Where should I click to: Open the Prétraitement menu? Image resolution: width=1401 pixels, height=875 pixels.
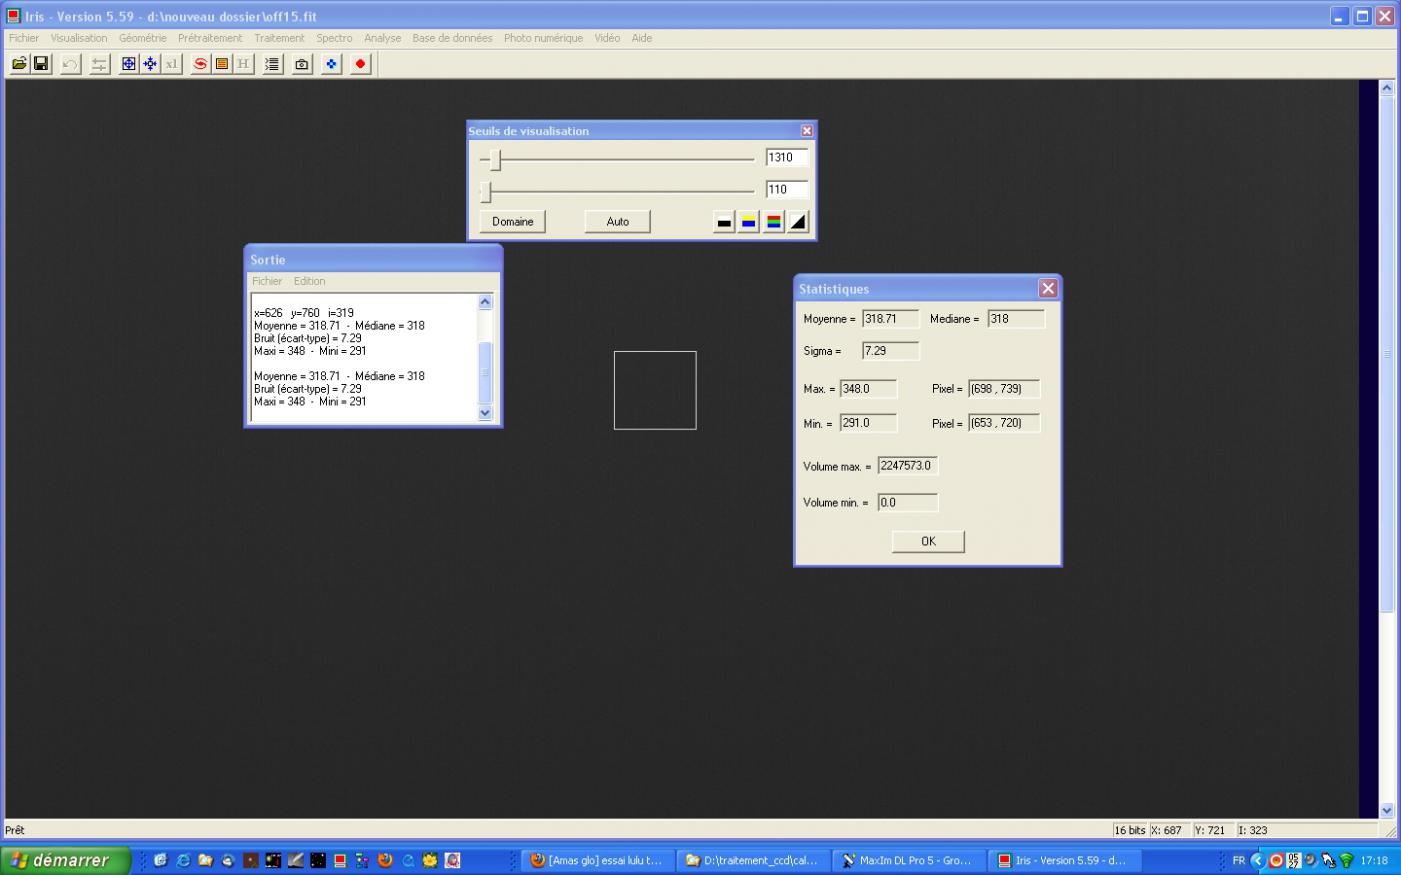coord(210,38)
